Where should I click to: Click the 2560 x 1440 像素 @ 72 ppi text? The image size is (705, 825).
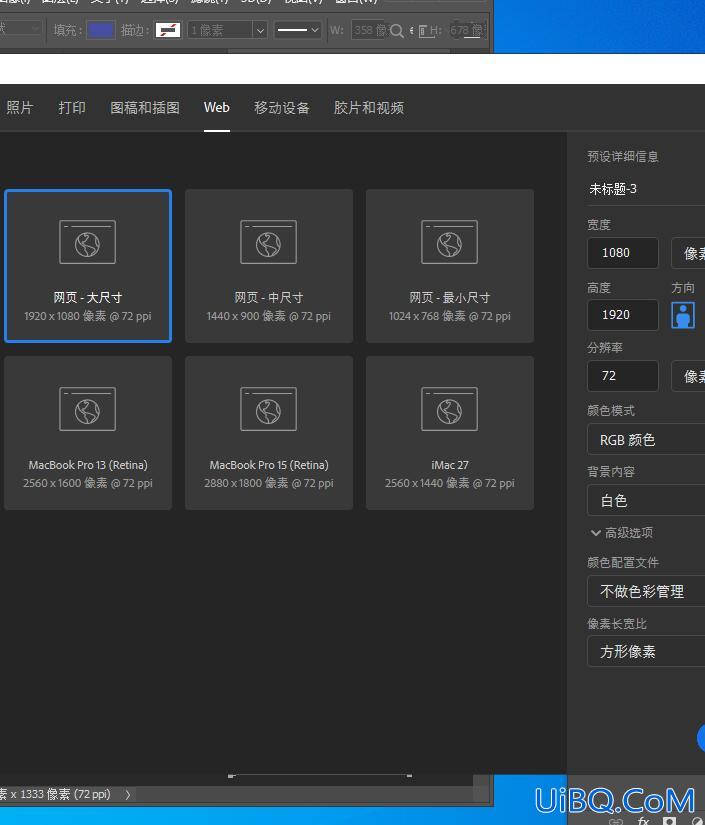click(450, 483)
